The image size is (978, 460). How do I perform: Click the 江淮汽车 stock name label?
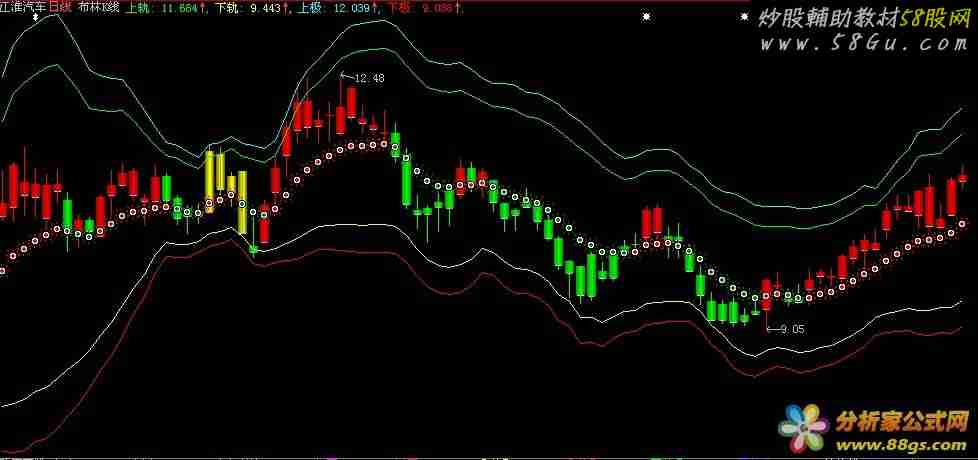(22, 7)
